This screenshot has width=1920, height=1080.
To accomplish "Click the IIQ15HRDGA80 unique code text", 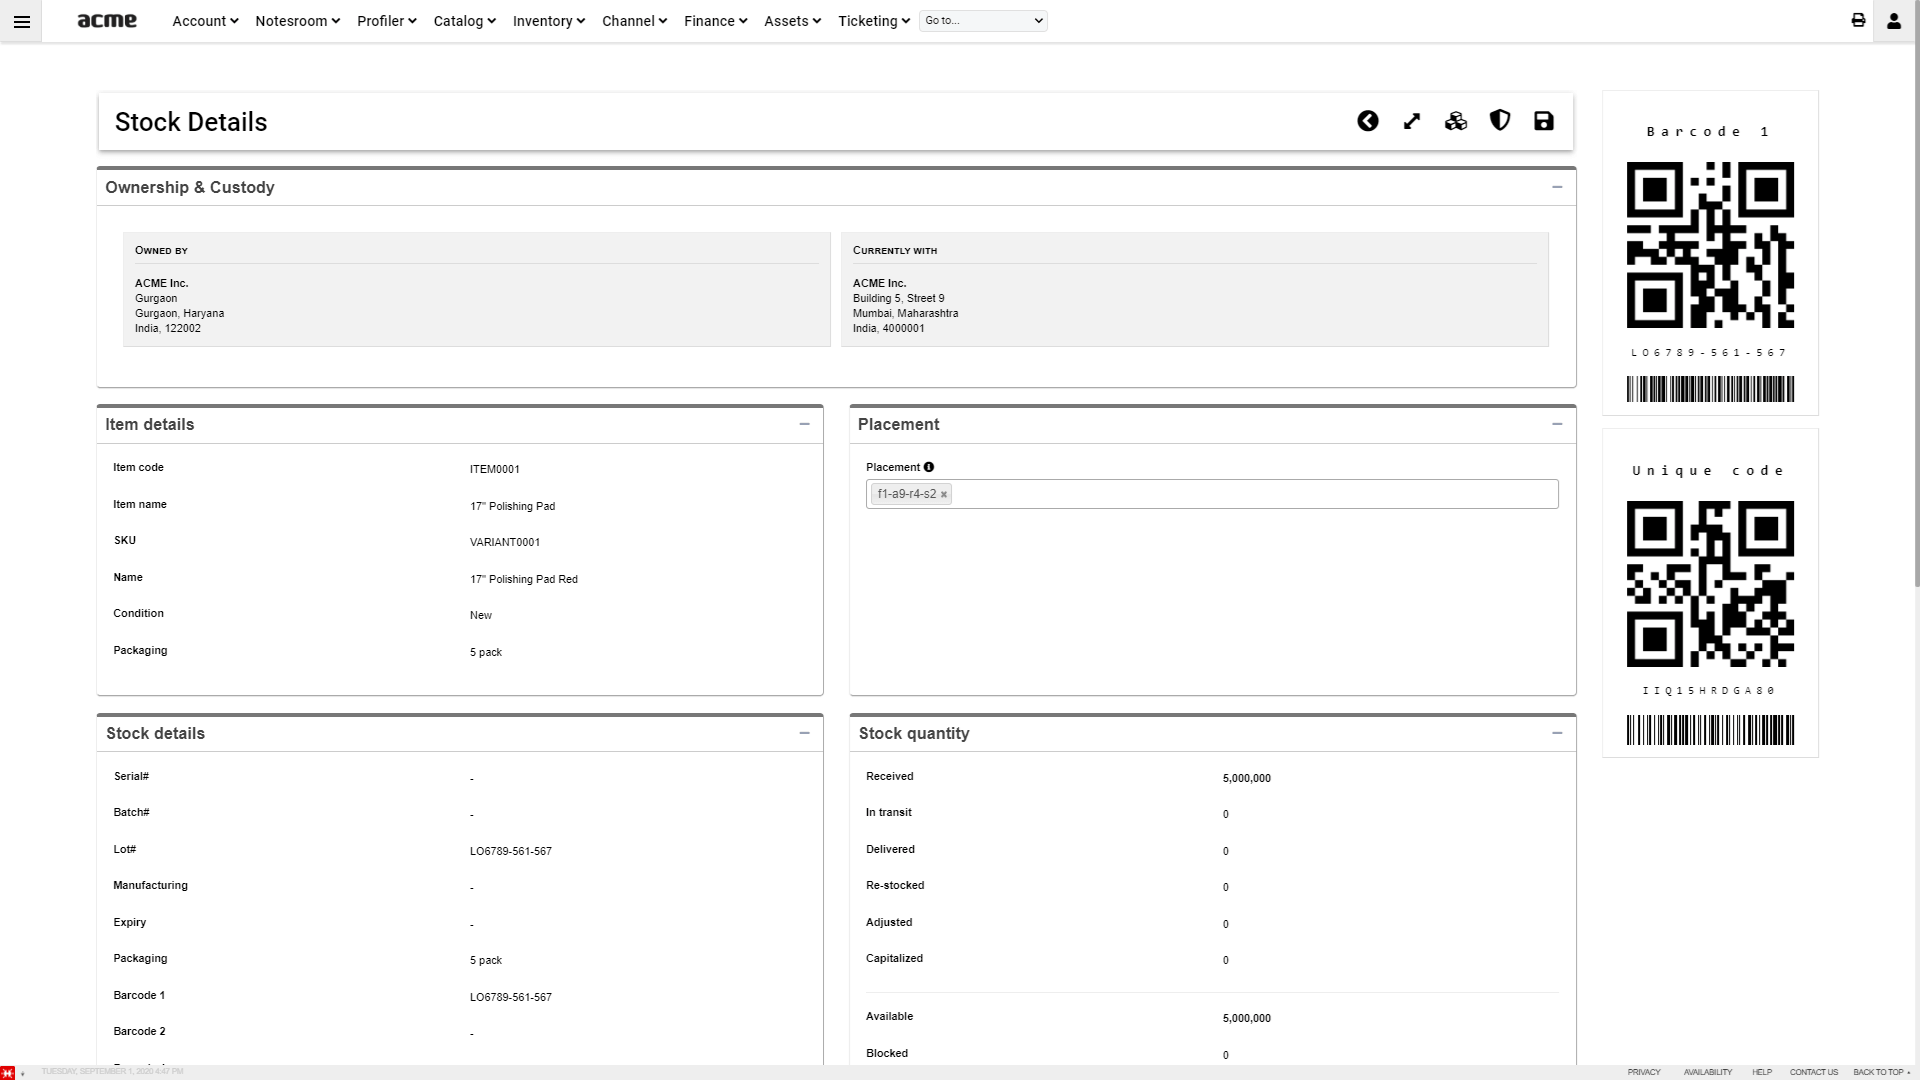I will click(1709, 691).
